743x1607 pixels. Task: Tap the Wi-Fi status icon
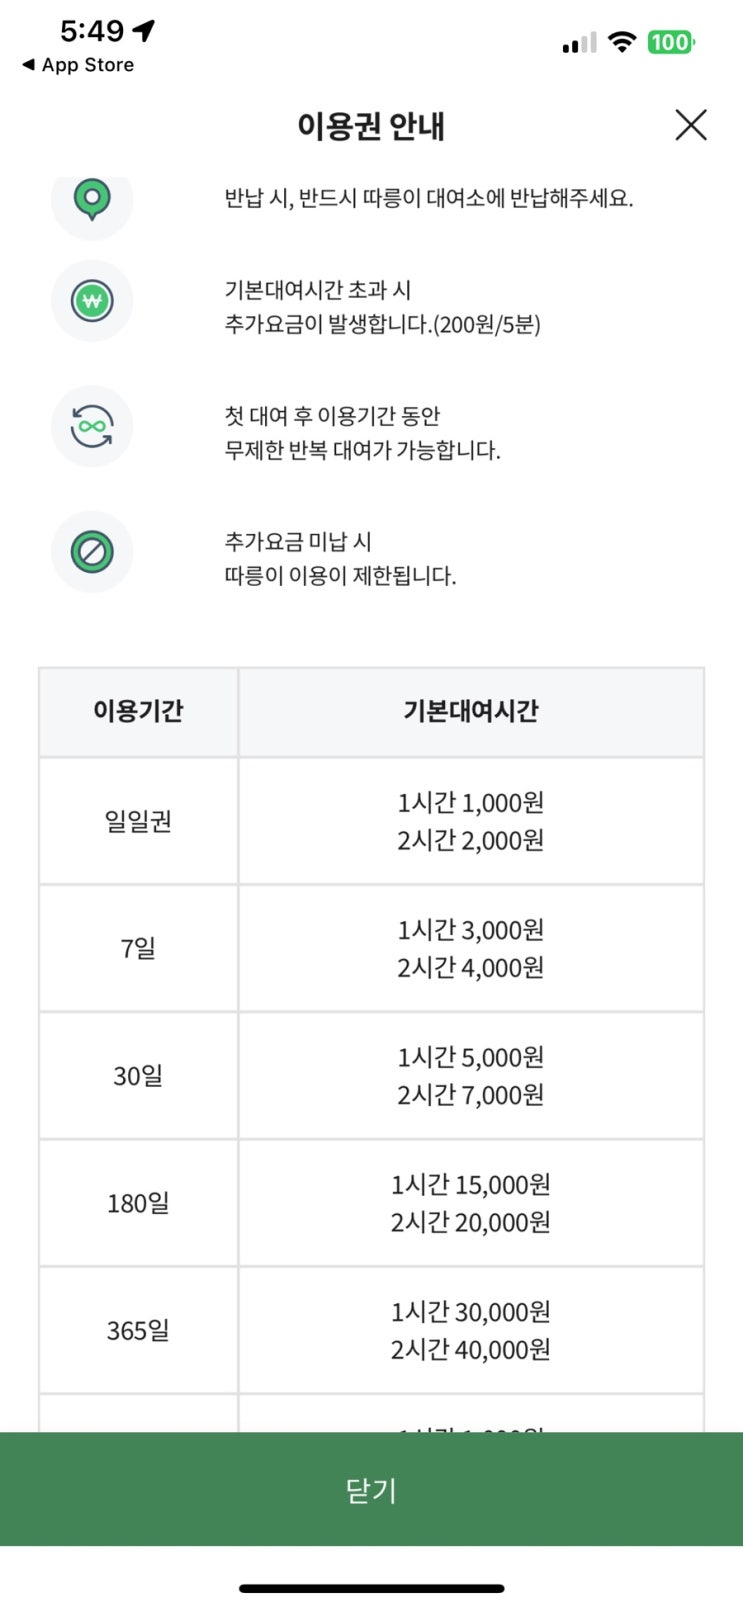(622, 42)
